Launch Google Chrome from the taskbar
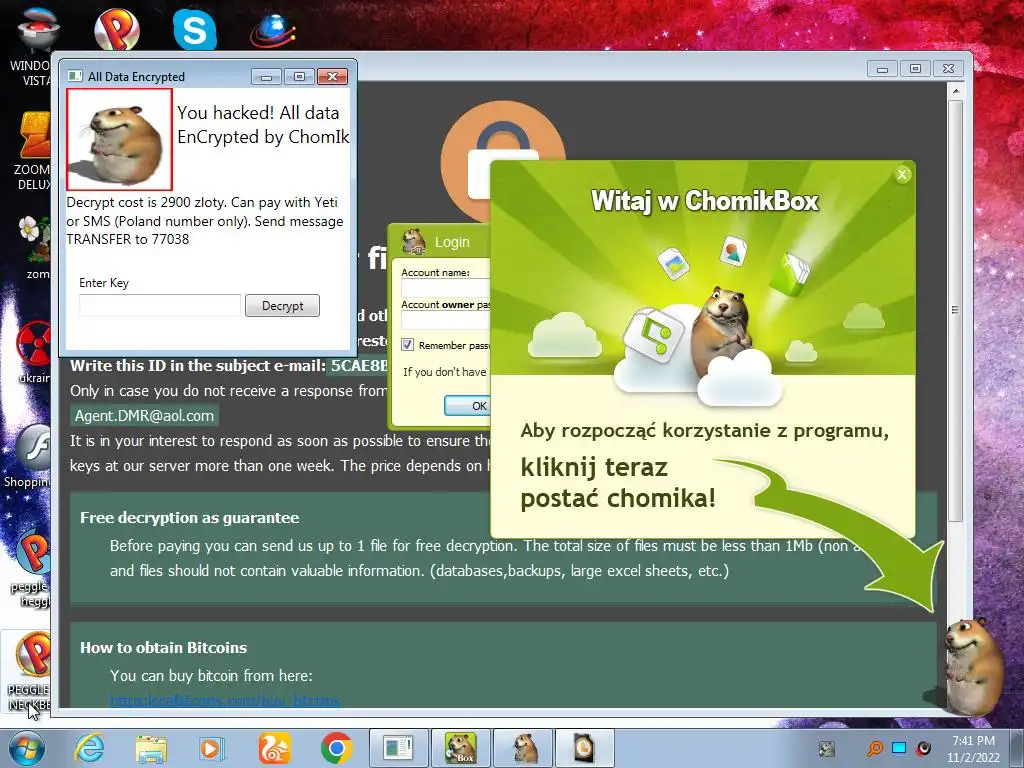Screen dimensions: 1024x768 pyautogui.click(x=336, y=748)
